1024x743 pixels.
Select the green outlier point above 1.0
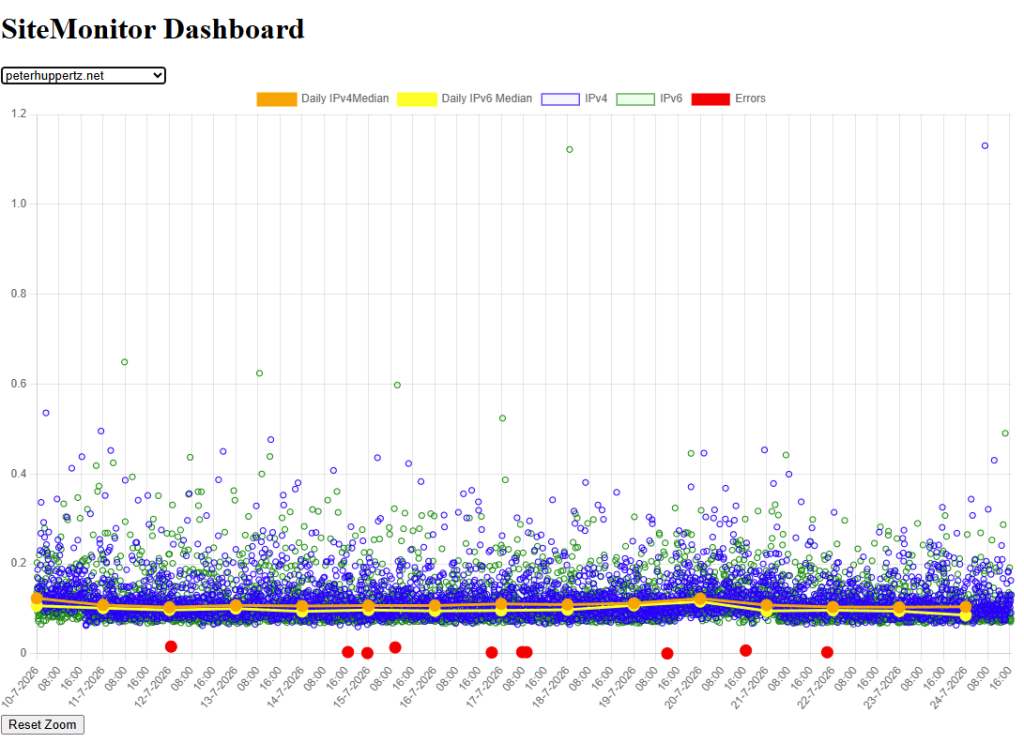click(x=569, y=150)
